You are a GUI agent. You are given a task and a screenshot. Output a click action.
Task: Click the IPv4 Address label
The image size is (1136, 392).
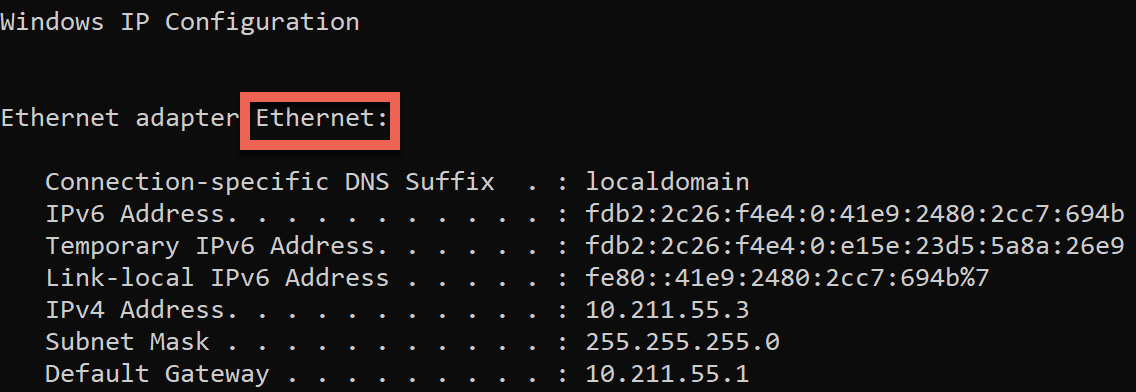(x=142, y=310)
